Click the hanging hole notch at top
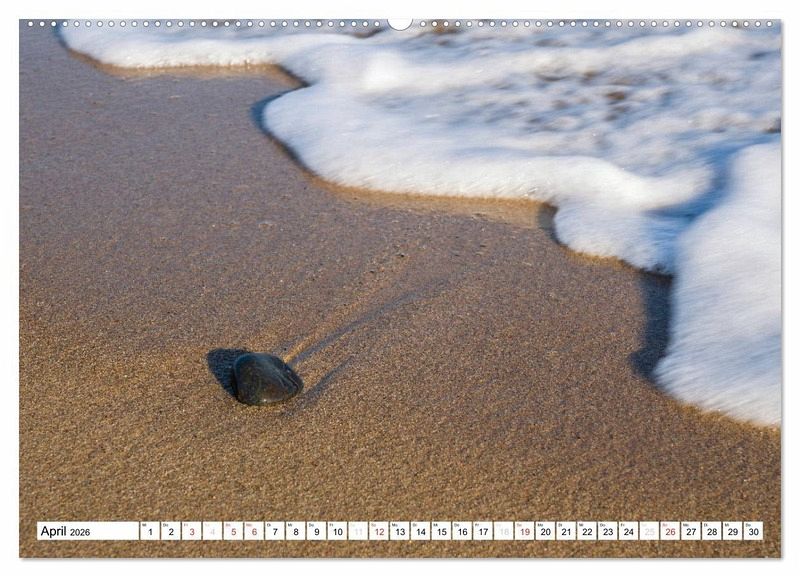The width and height of the screenshot is (800, 577). 400,22
